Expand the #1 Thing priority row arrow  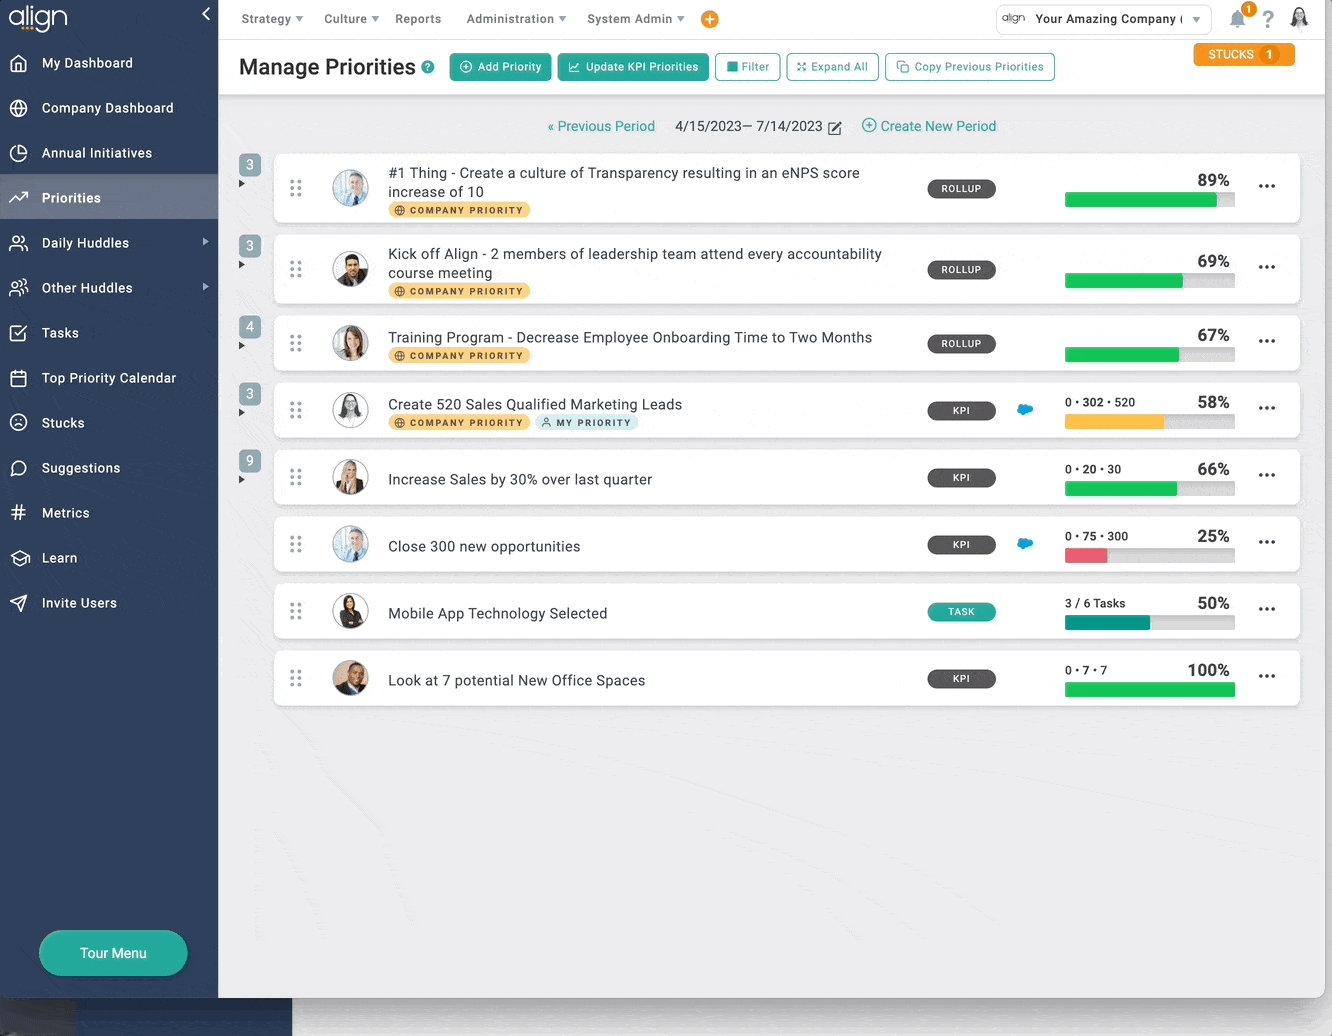click(x=242, y=184)
